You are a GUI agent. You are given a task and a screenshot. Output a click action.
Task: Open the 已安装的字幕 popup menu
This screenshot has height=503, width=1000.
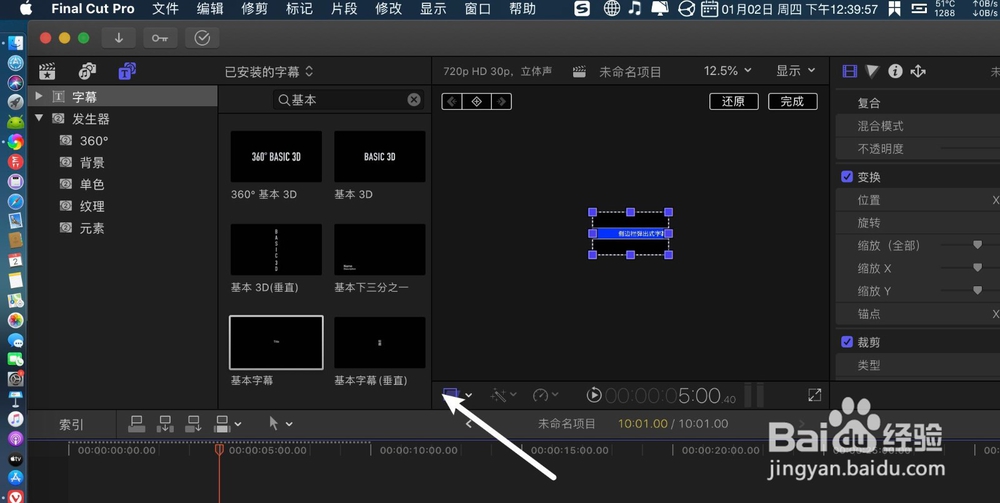click(268, 72)
